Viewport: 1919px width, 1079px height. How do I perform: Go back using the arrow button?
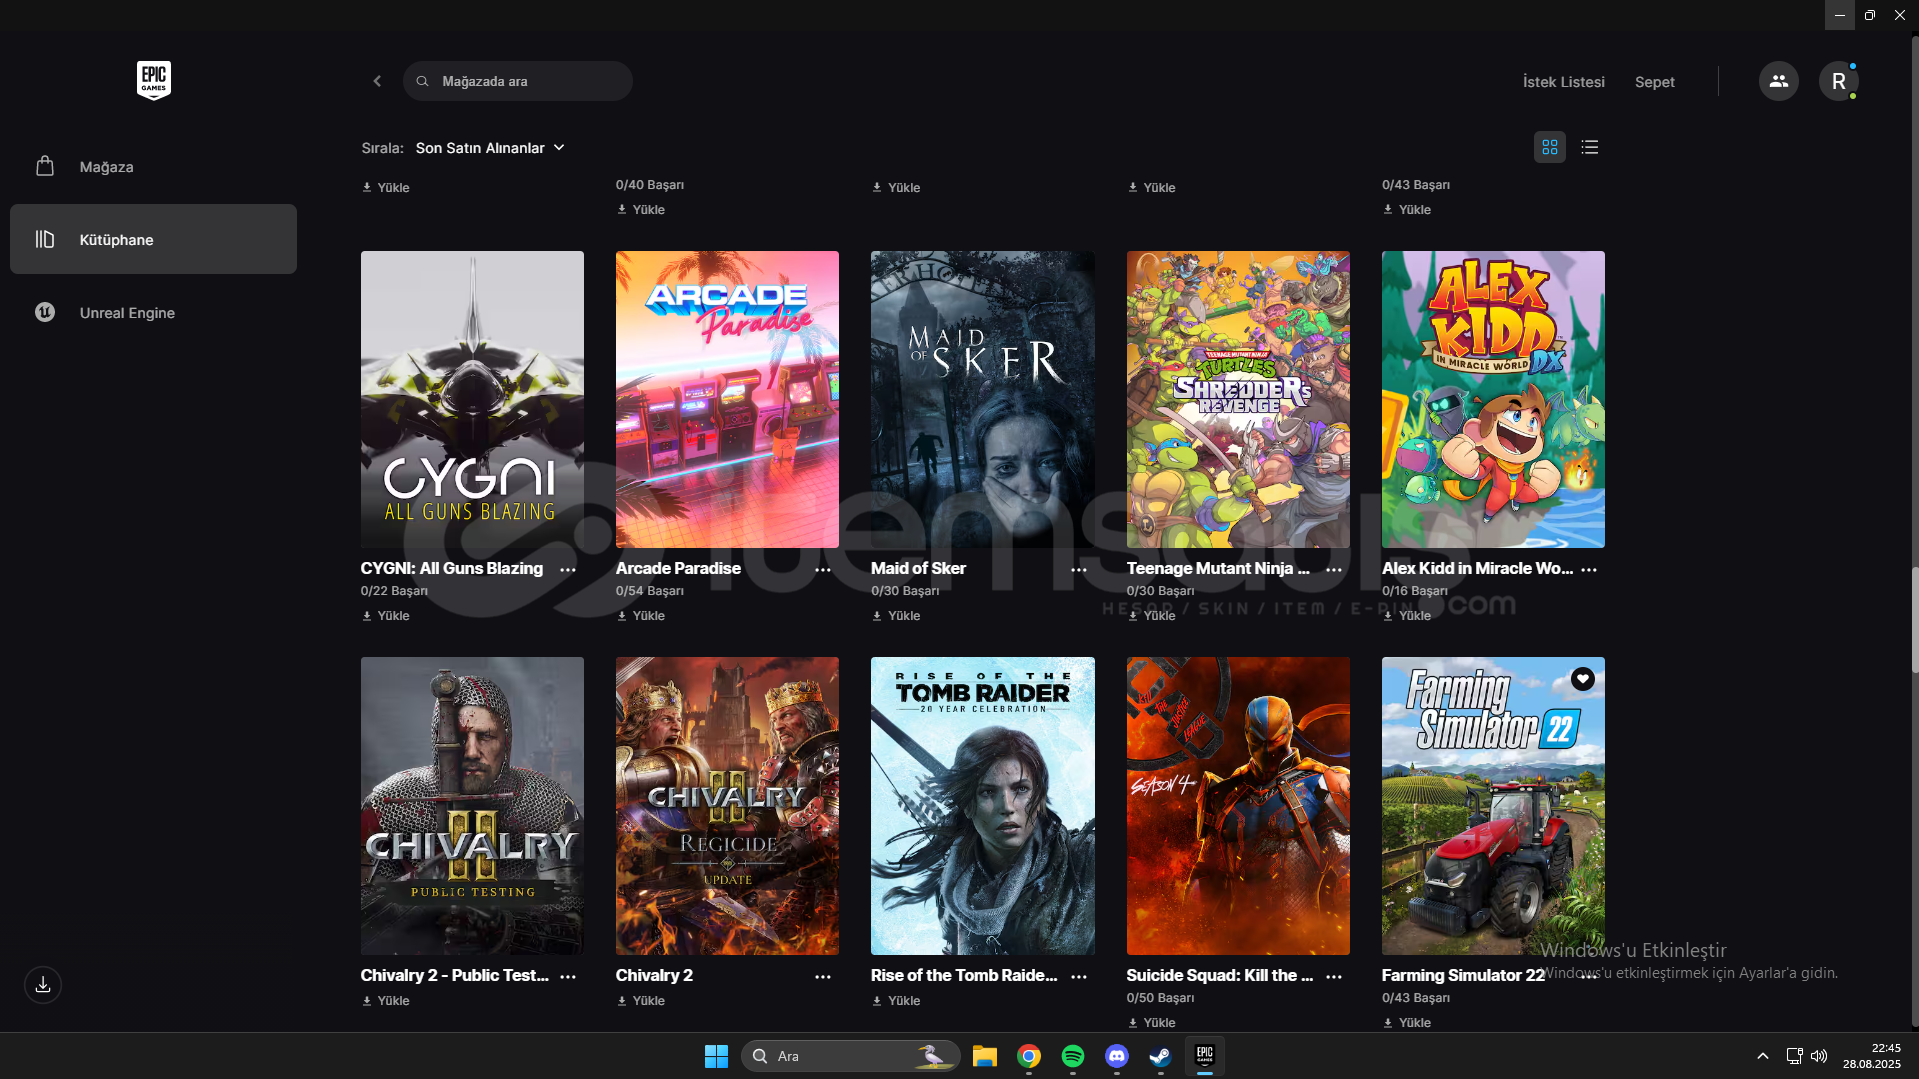click(x=377, y=81)
